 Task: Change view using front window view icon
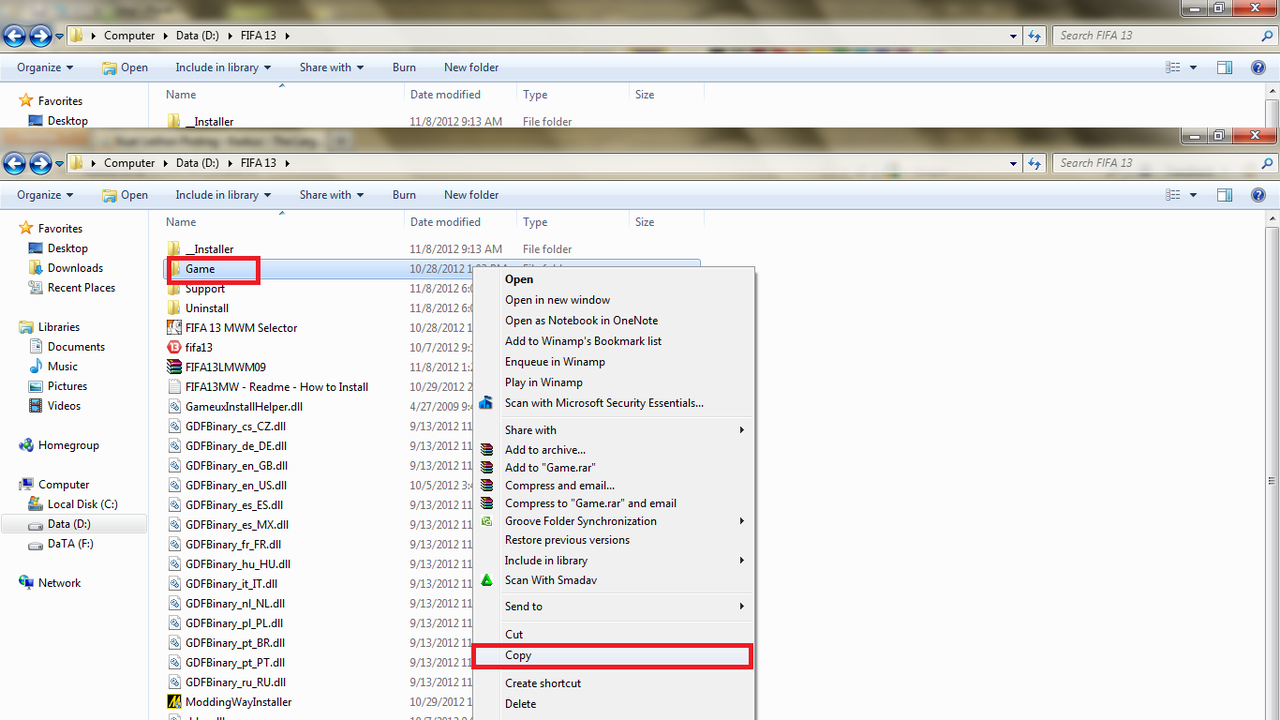click(1173, 195)
